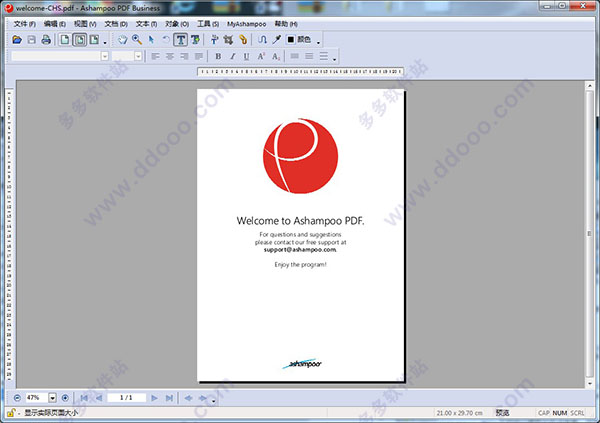Set medium line spacing icon
600x423 pixels.
click(x=309, y=56)
